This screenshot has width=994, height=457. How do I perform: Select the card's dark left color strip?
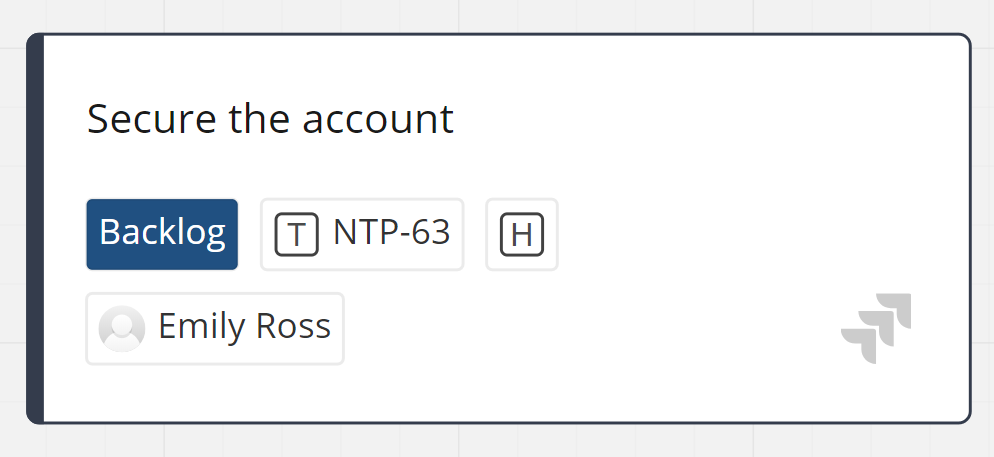(35, 228)
